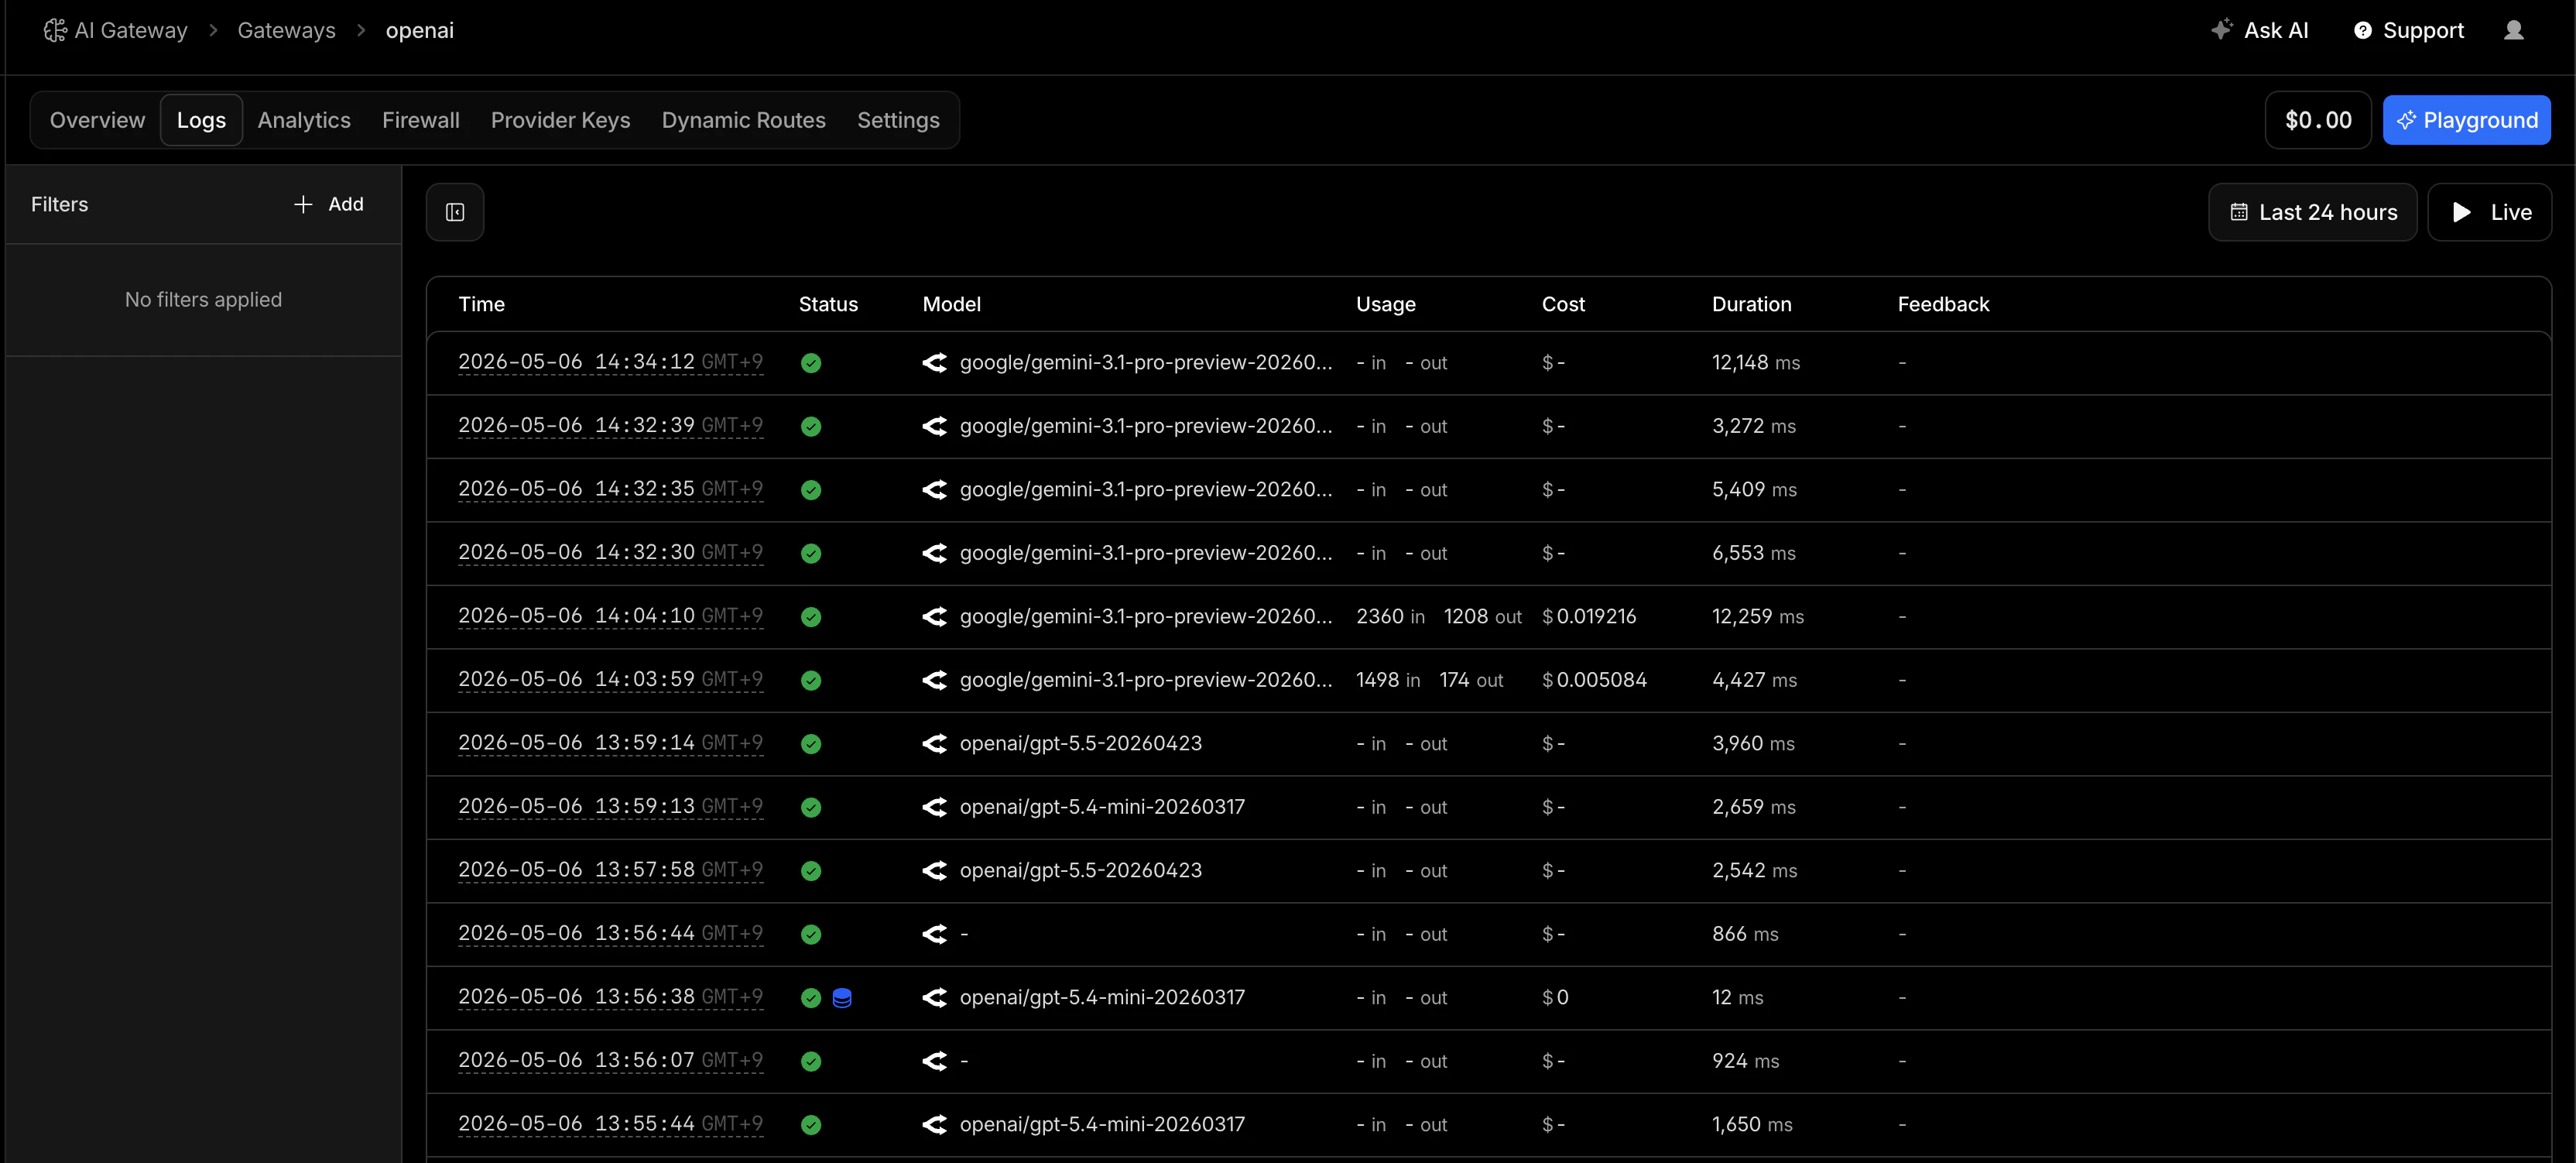The width and height of the screenshot is (2576, 1163).
Task: Click the 1498 in usage value
Action: click(1388, 680)
